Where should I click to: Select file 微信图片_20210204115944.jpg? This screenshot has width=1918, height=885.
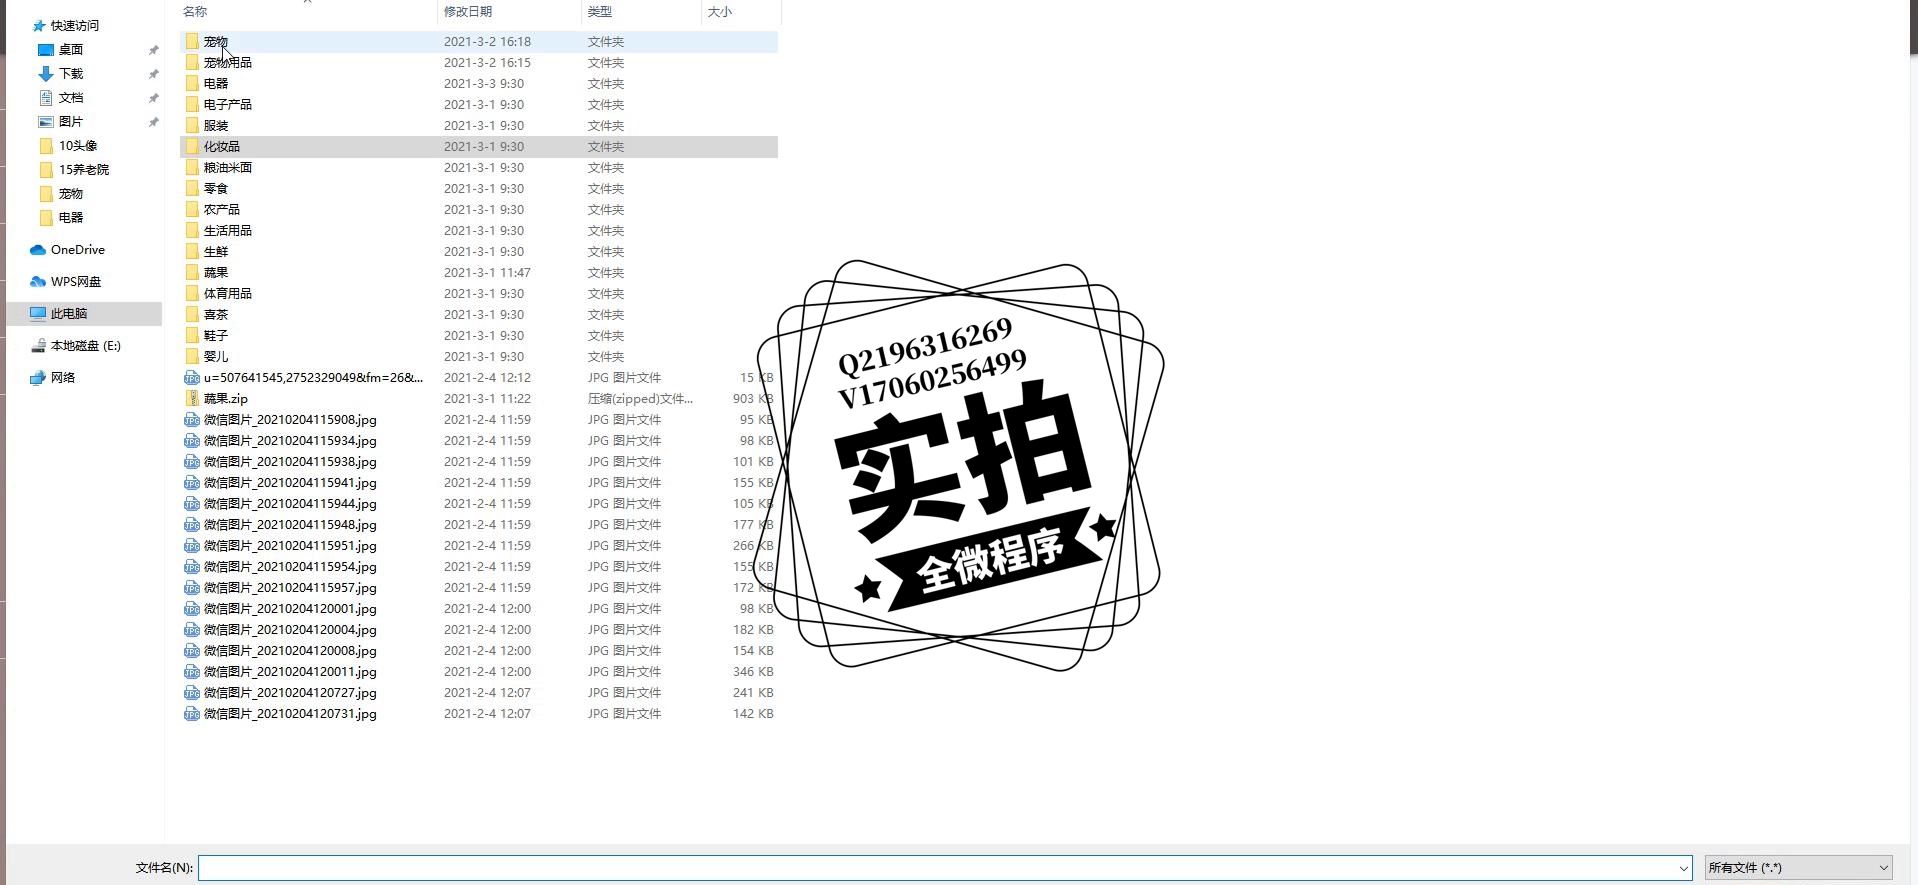pos(479,504)
